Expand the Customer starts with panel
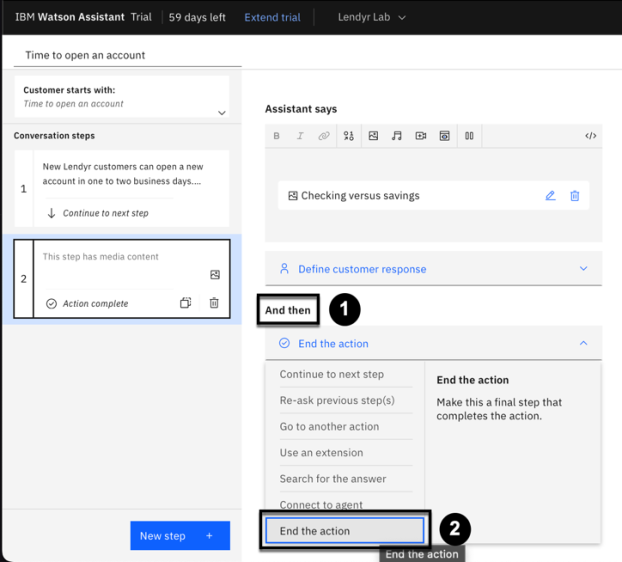 [x=222, y=113]
